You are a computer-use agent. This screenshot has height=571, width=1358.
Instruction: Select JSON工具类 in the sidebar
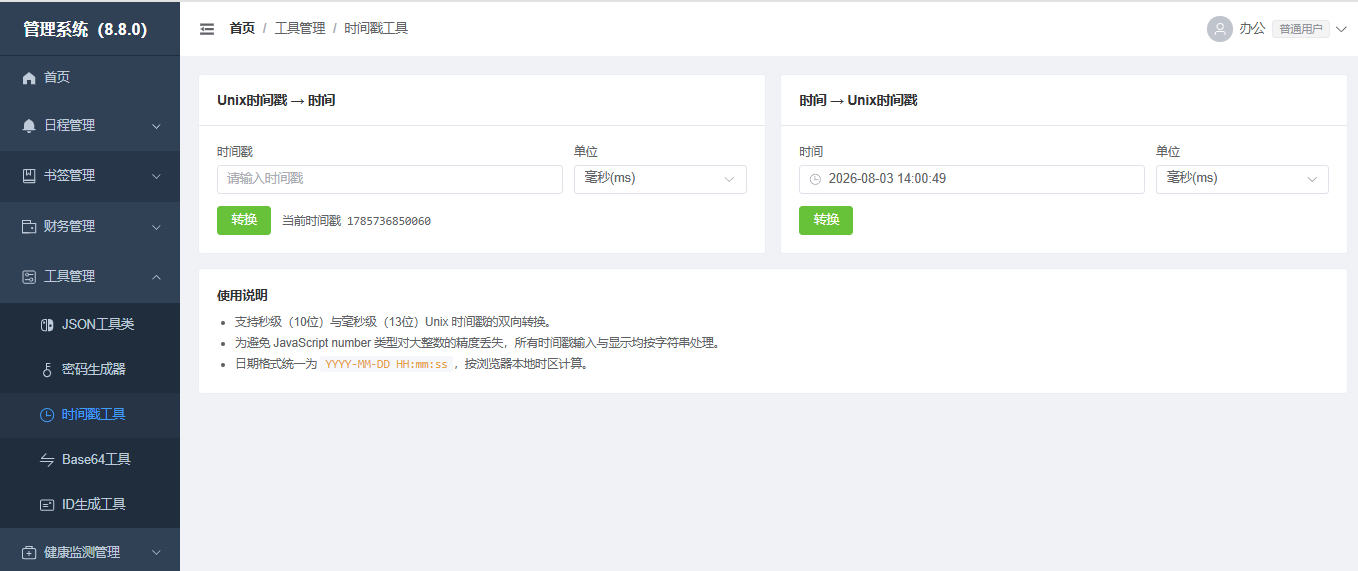click(x=90, y=324)
